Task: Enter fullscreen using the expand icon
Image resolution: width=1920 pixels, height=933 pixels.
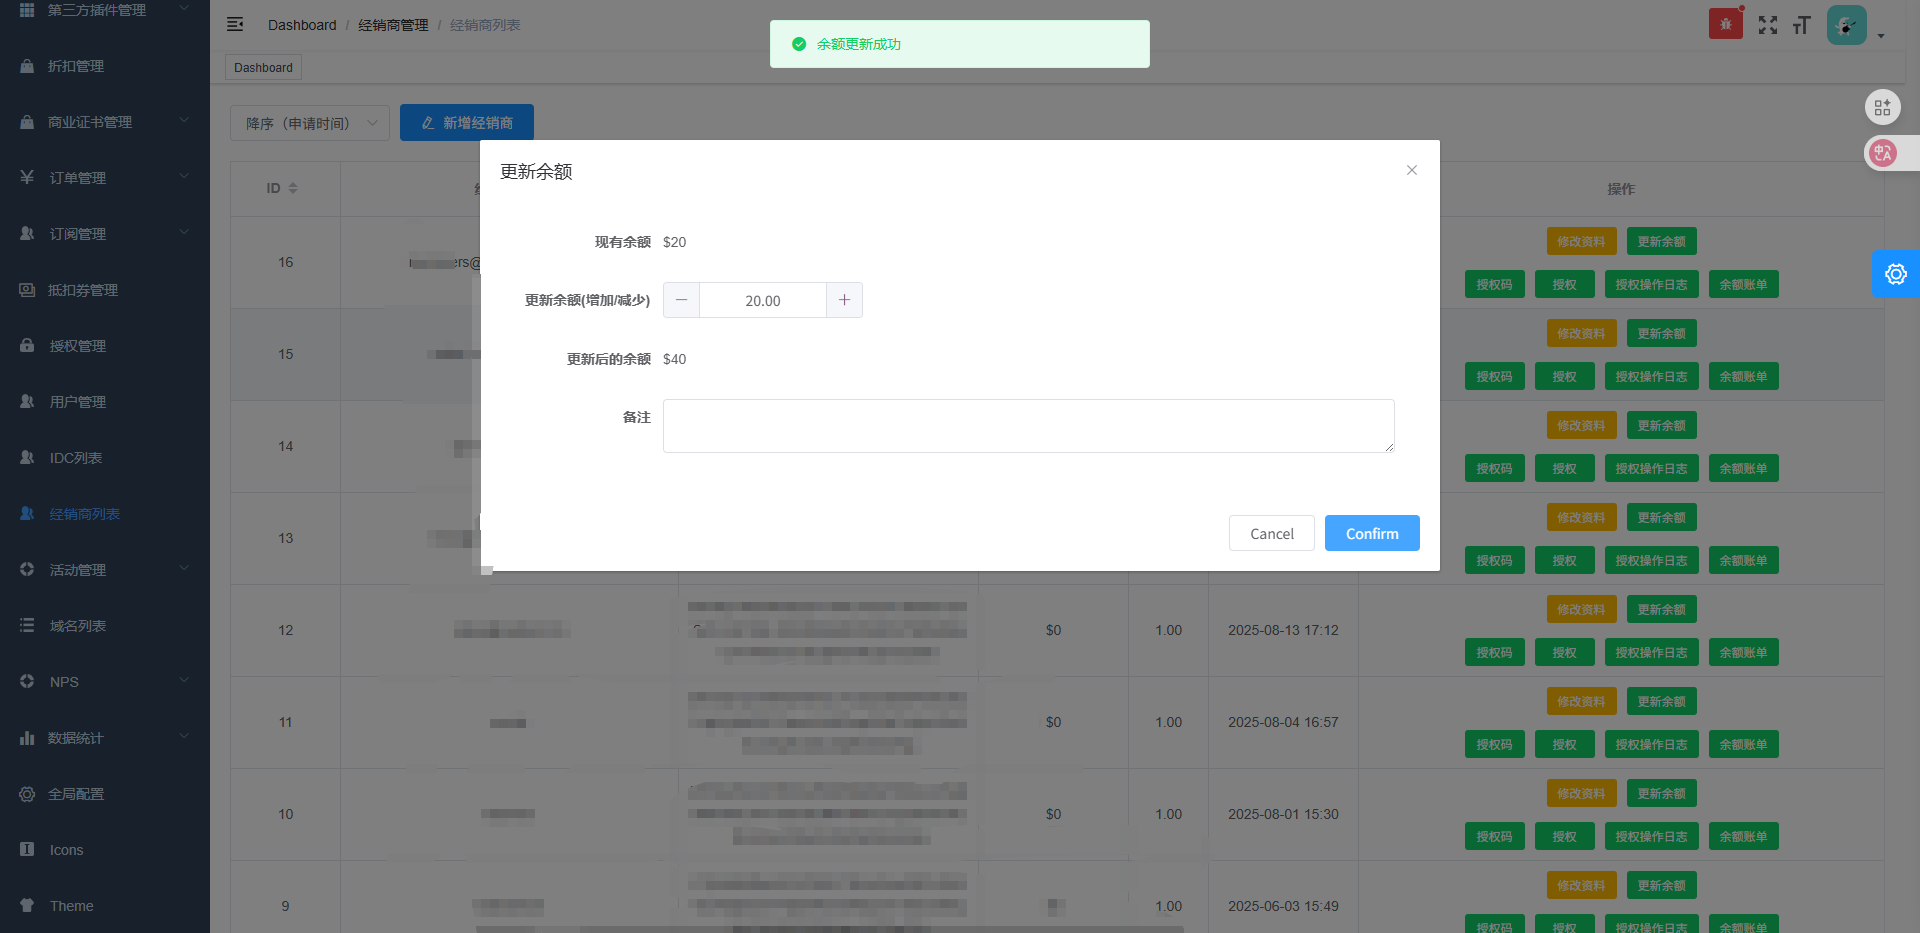Action: [x=1768, y=25]
